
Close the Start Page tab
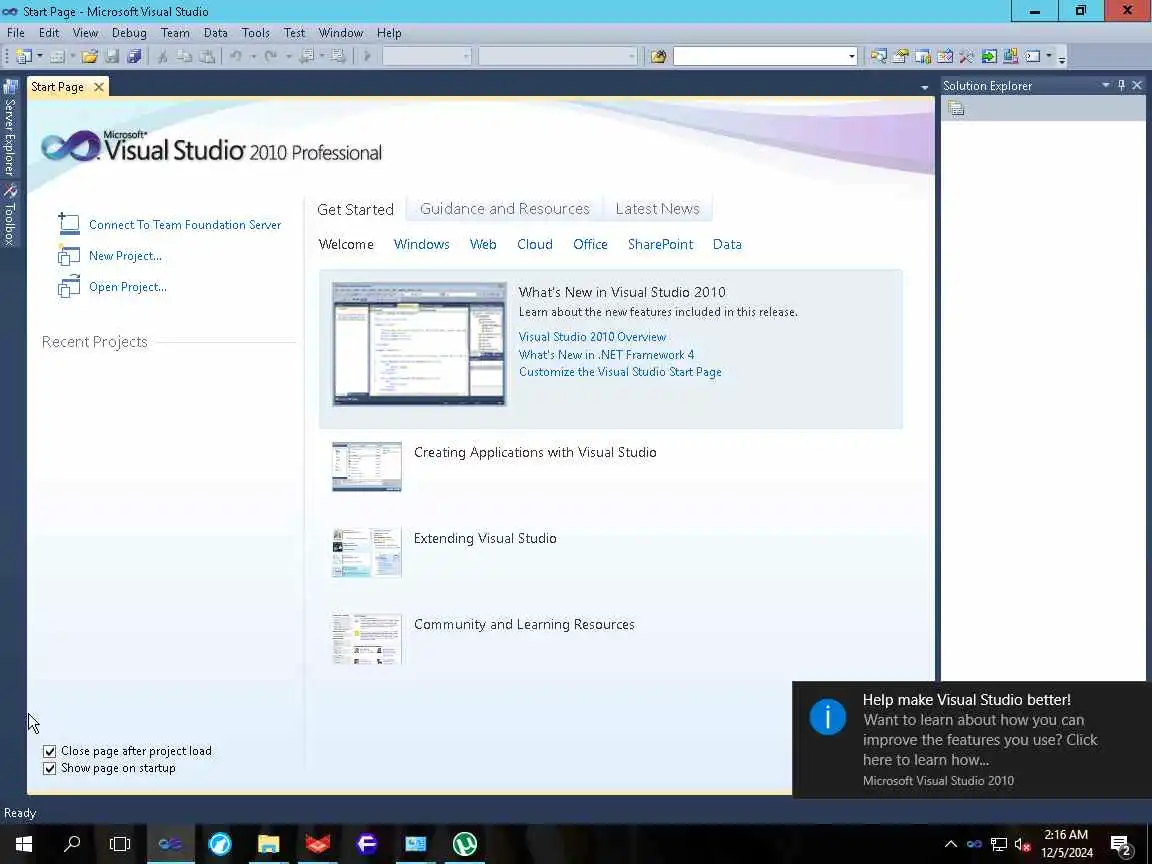(x=98, y=87)
